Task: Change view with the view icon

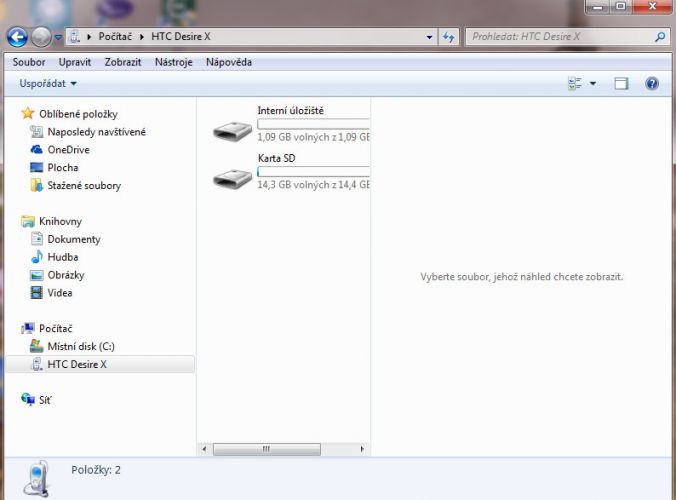Action: pyautogui.click(x=575, y=84)
